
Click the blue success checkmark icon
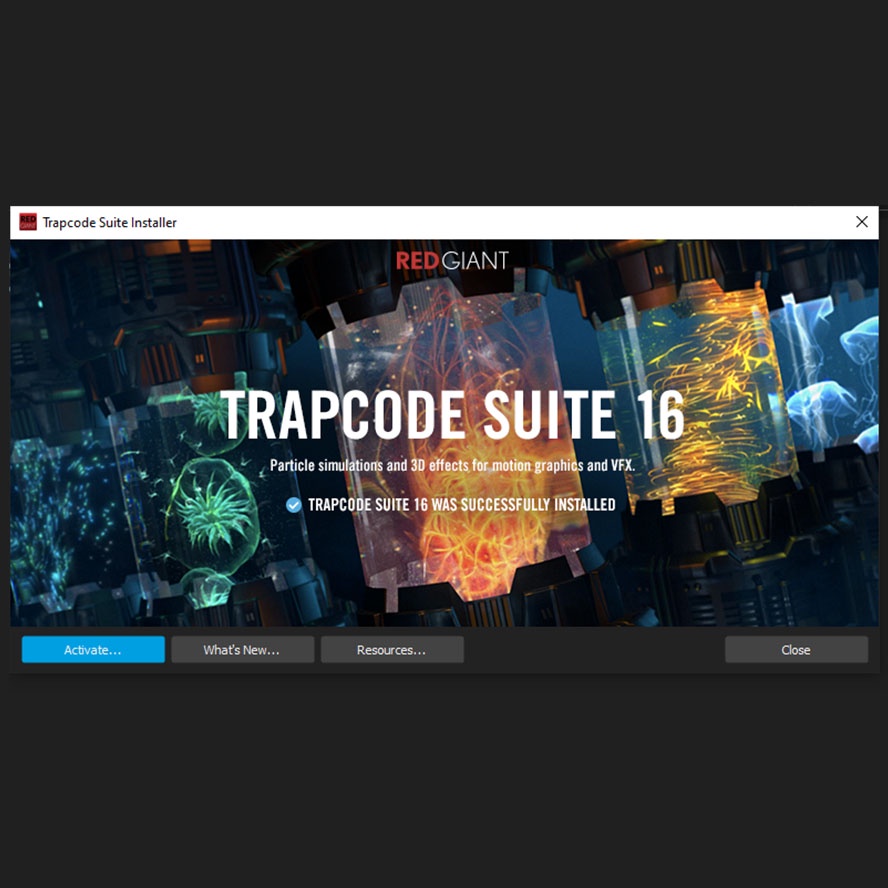[293, 505]
